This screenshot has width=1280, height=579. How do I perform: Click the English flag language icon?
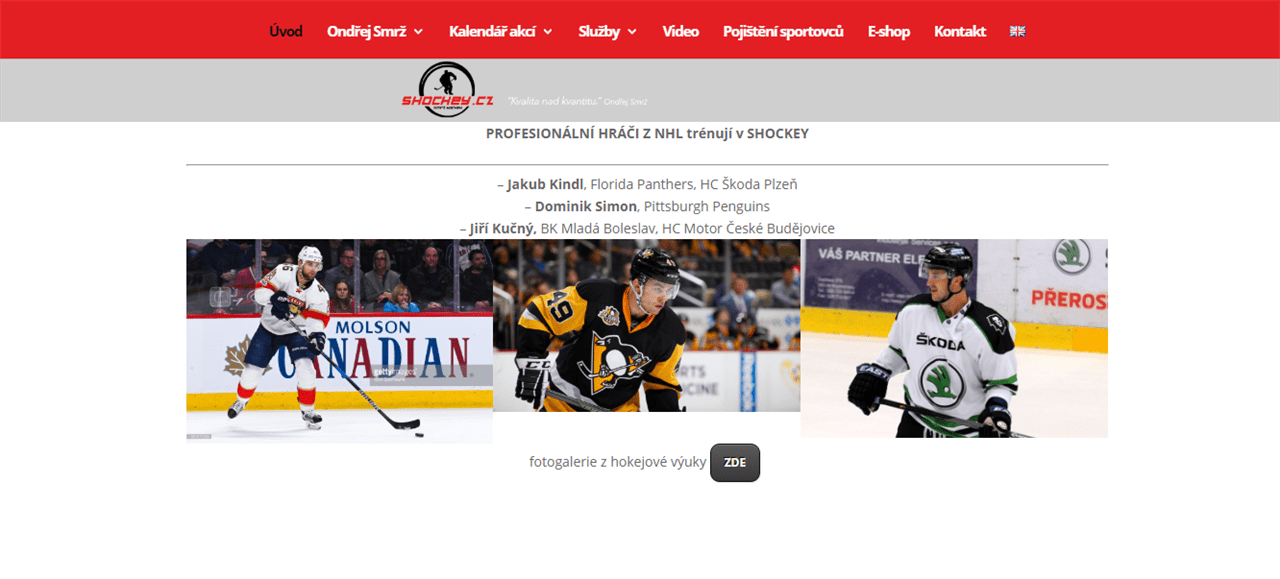coord(1017,31)
